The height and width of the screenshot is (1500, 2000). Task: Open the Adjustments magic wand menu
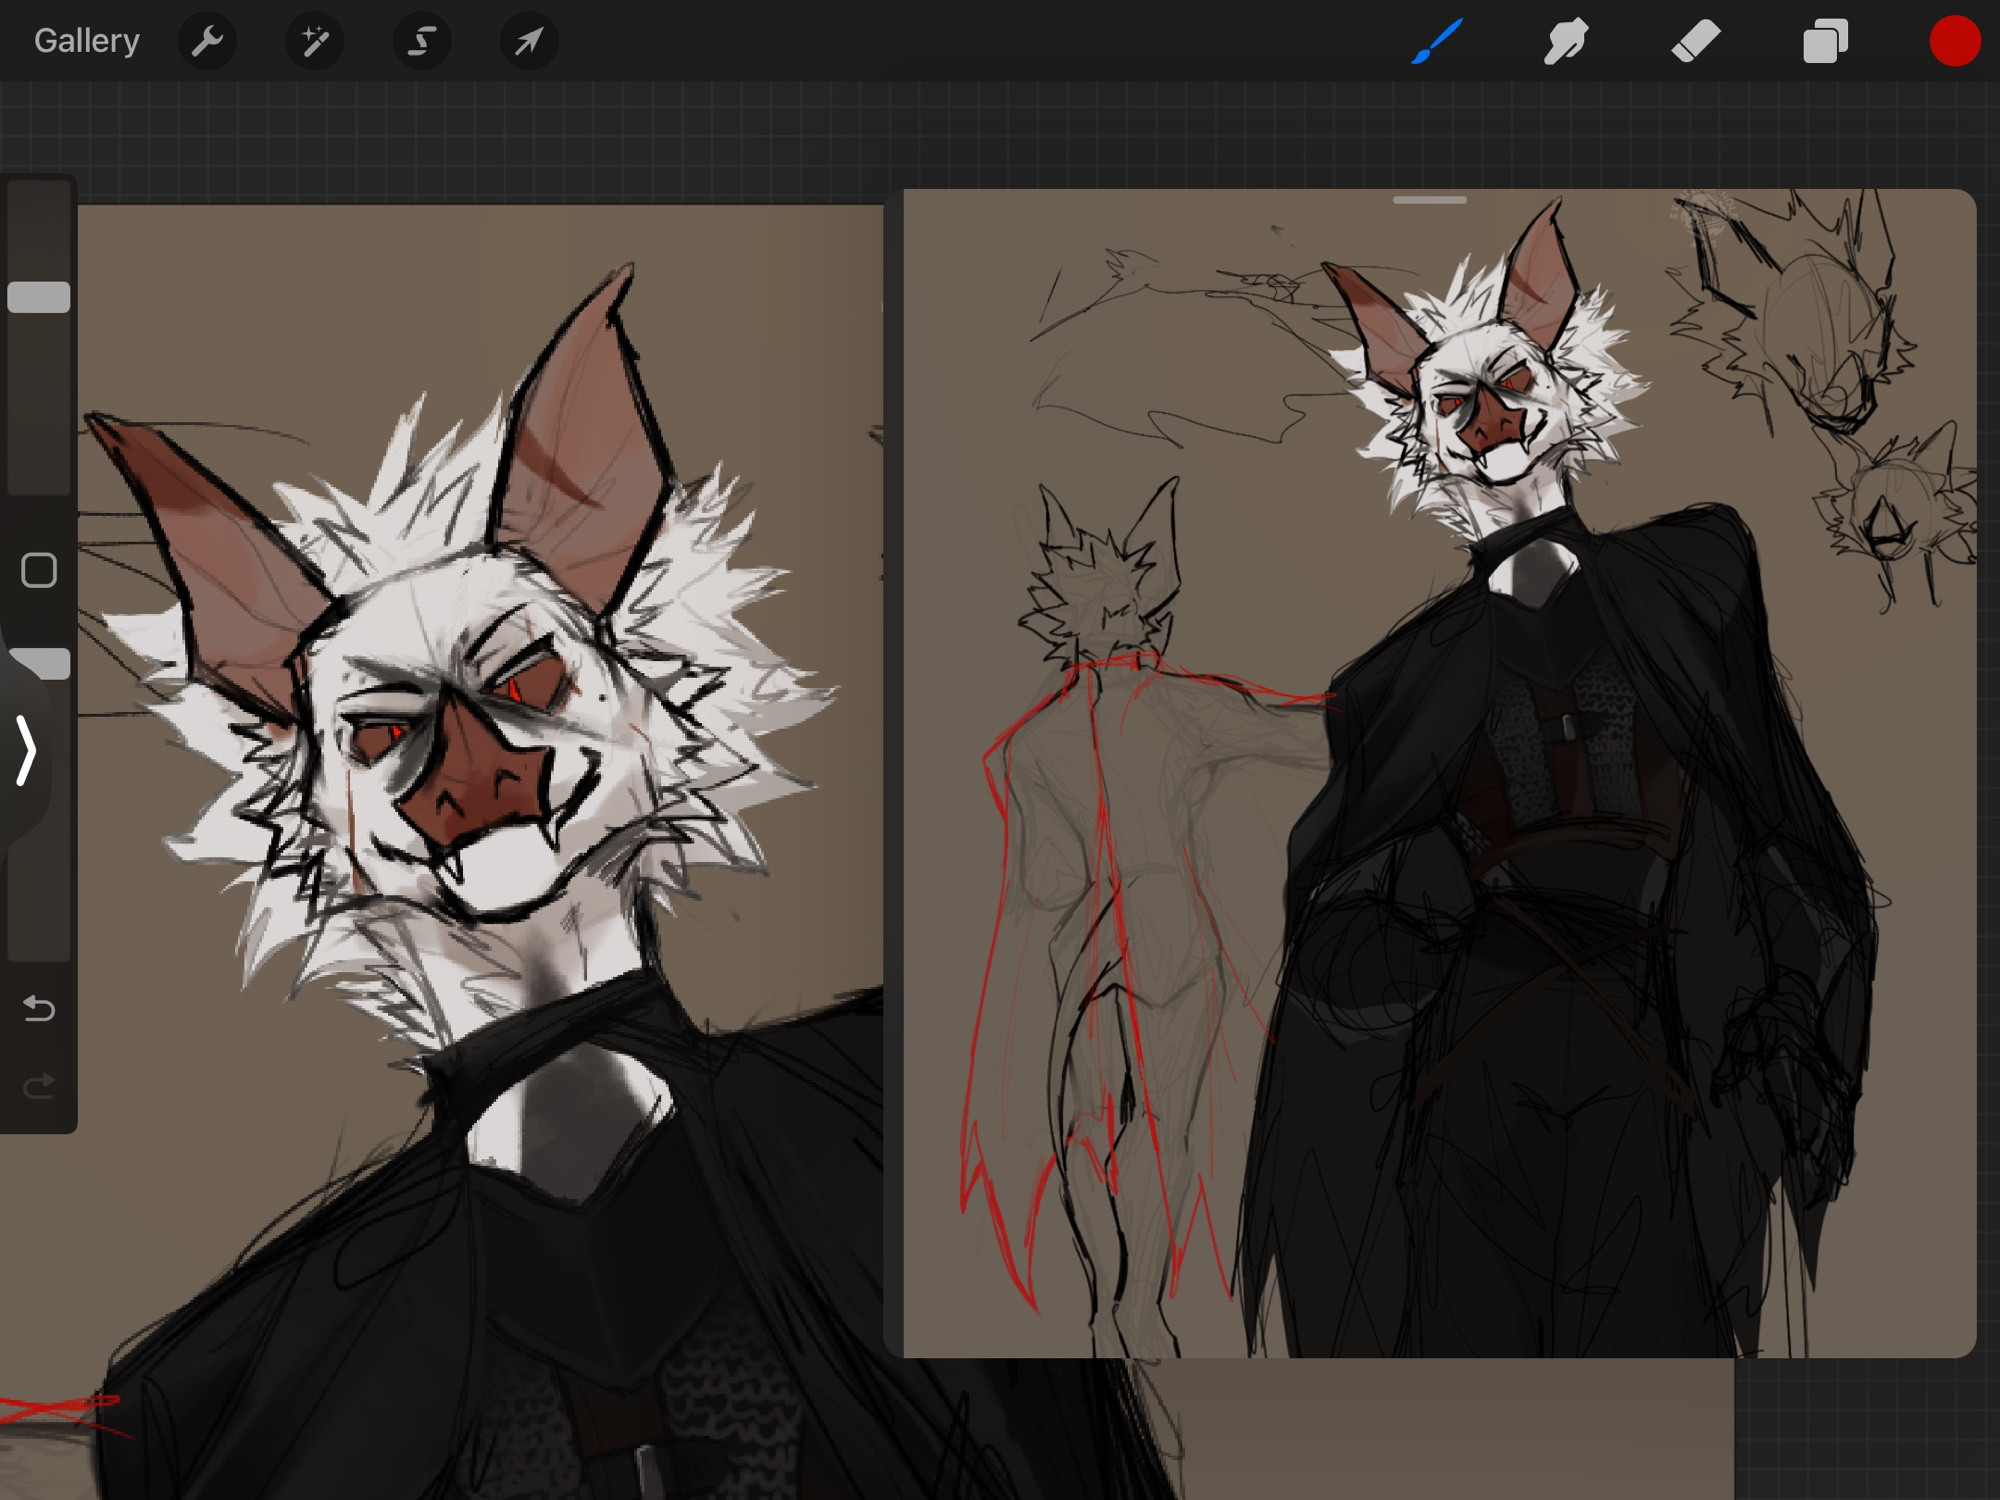click(x=314, y=41)
